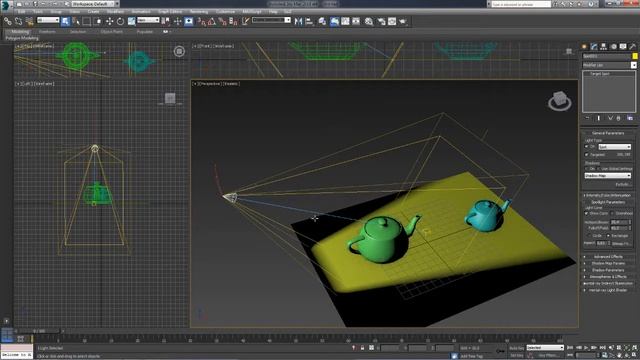The height and width of the screenshot is (360, 640).
Task: Open the Rendering menu
Action: pos(199,12)
